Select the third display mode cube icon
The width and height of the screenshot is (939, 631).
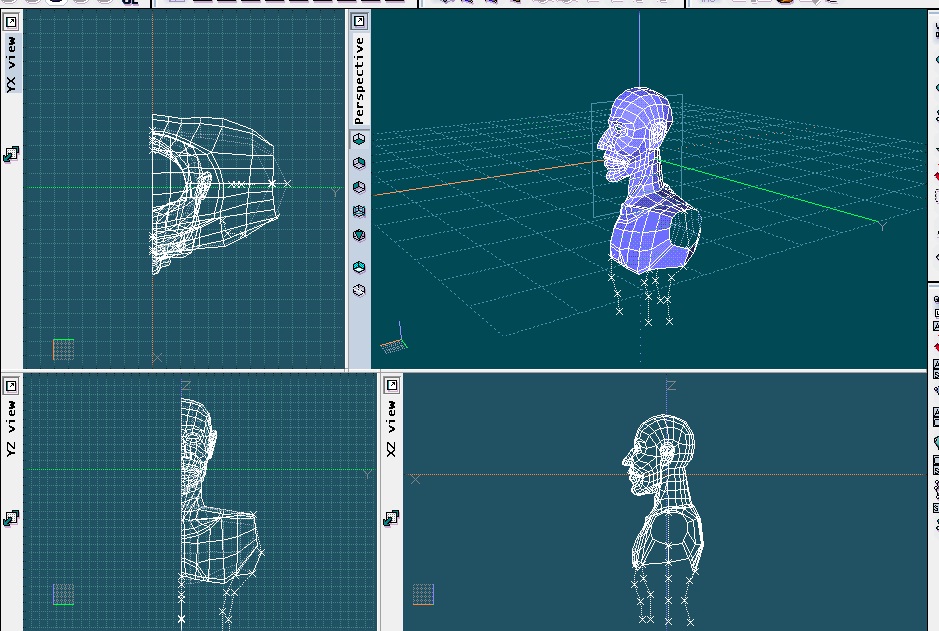359,187
